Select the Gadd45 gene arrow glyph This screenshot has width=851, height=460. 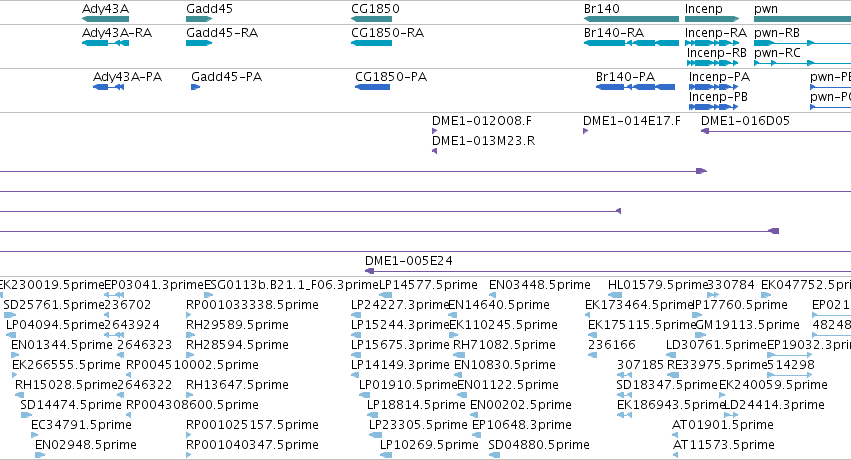(199, 19)
